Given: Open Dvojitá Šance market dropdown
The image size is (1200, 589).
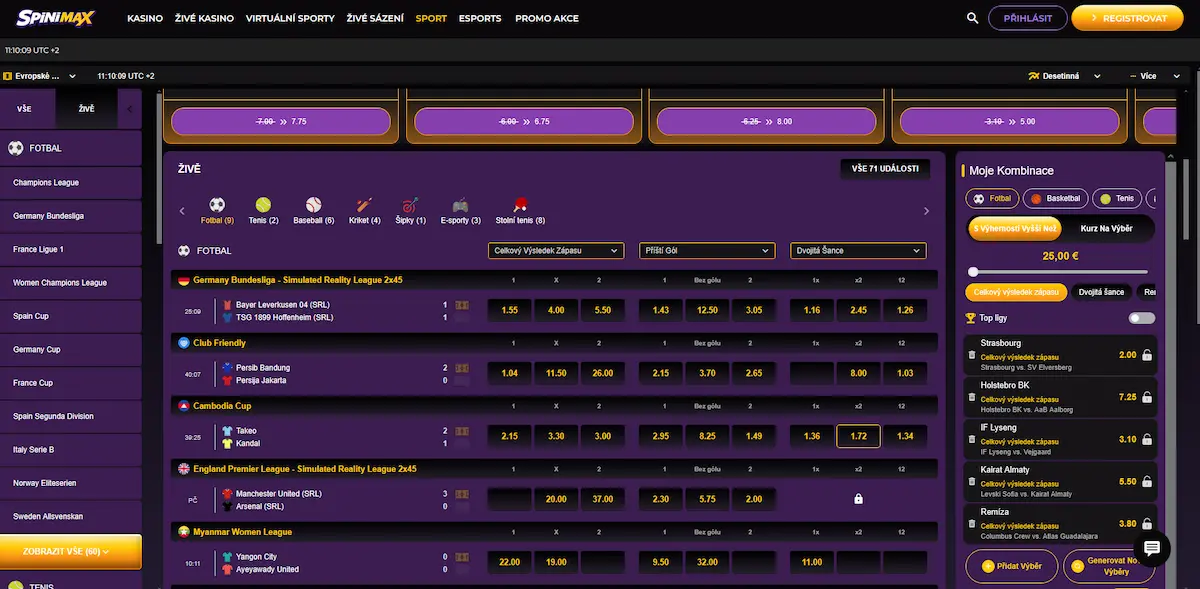Looking at the screenshot, I should (x=858, y=251).
